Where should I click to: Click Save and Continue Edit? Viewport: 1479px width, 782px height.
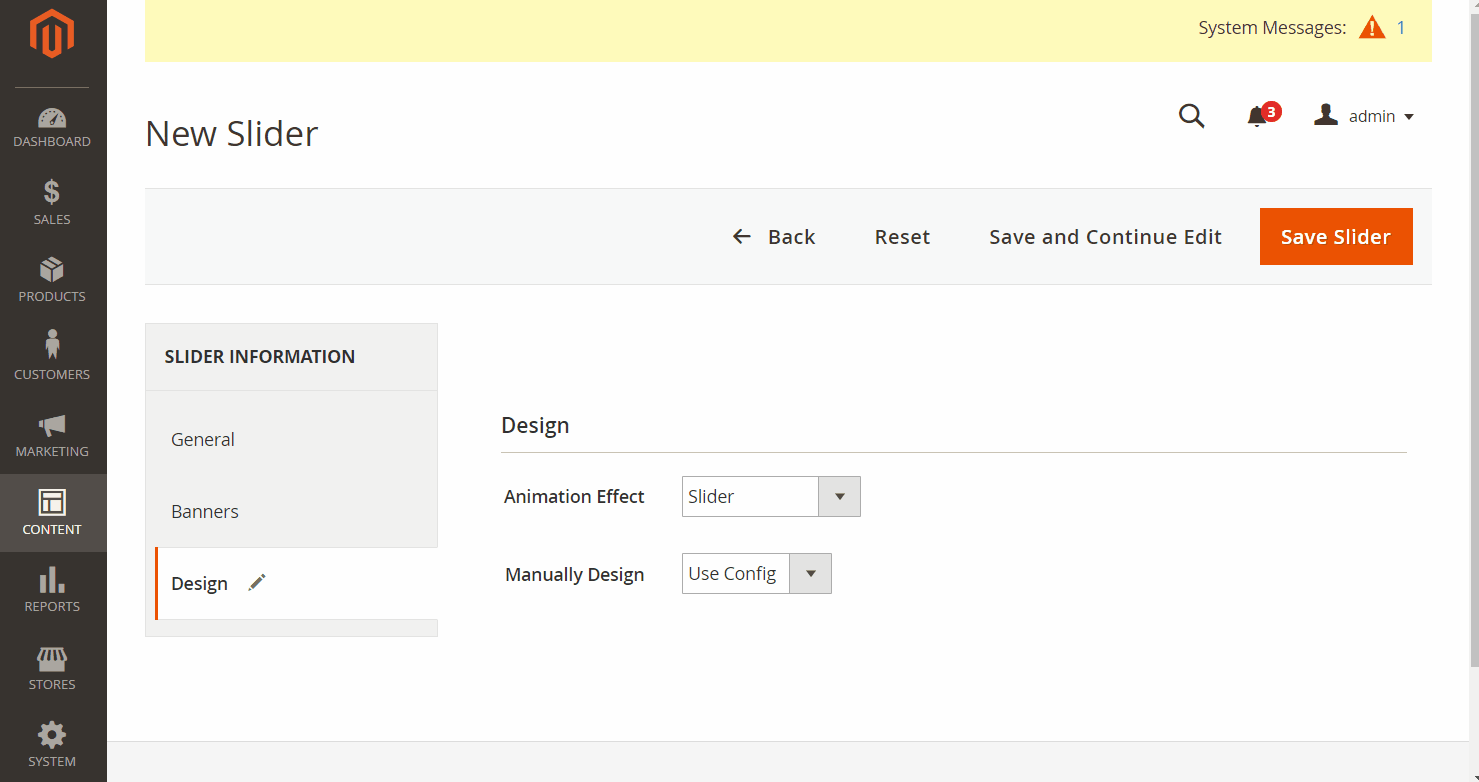pos(1105,237)
